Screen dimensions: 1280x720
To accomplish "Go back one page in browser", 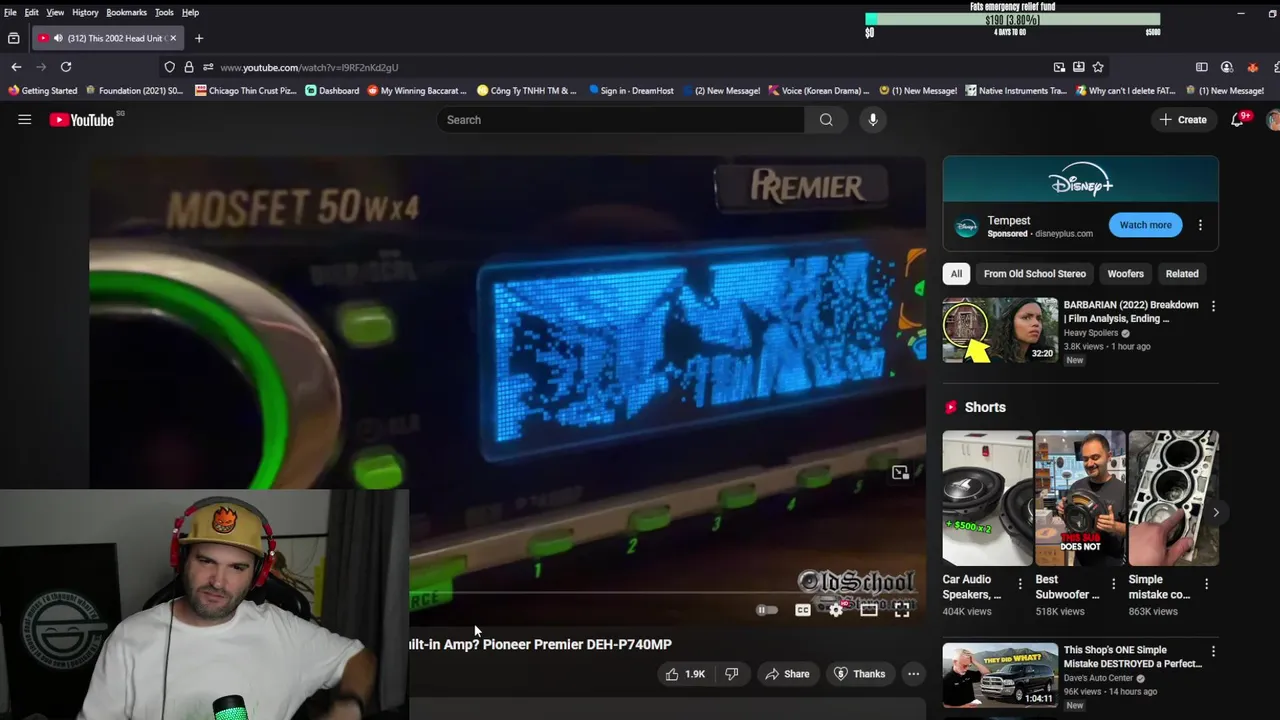I will point(16,67).
